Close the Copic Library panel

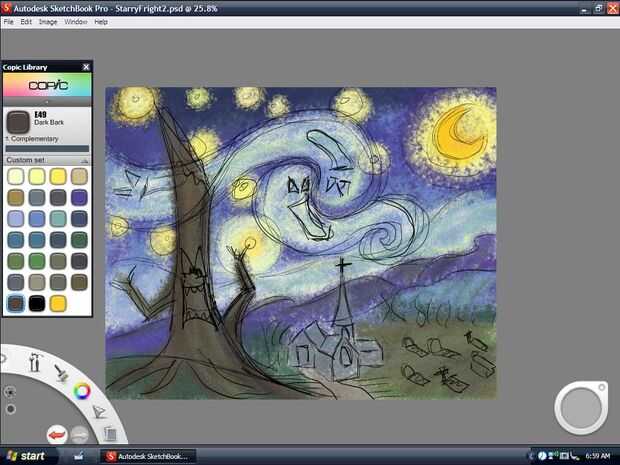coord(86,67)
